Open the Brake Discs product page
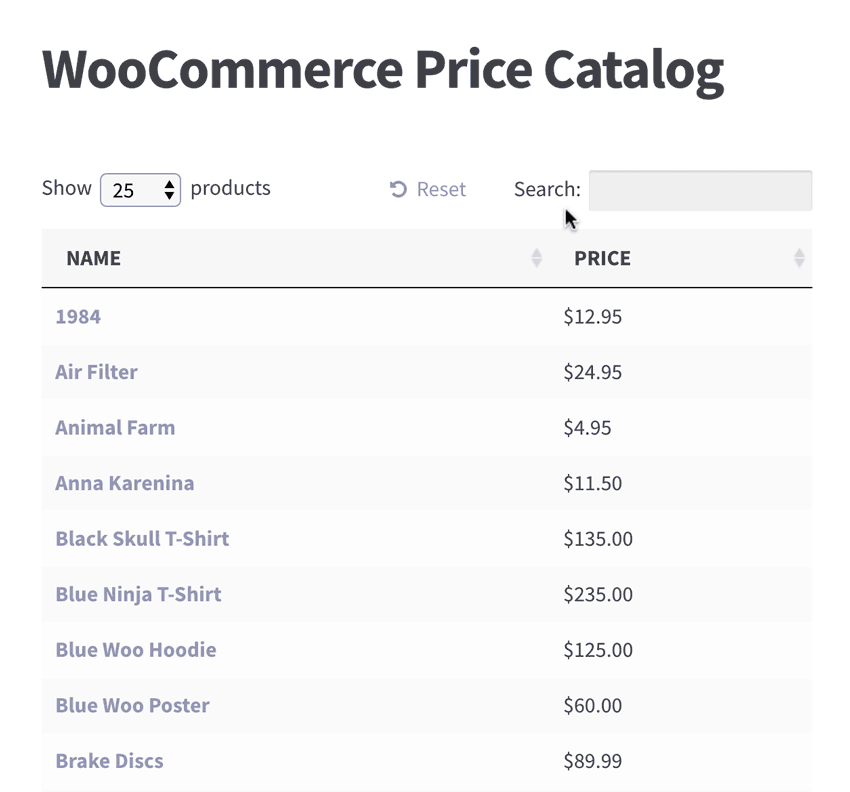850x792 pixels. click(x=109, y=761)
